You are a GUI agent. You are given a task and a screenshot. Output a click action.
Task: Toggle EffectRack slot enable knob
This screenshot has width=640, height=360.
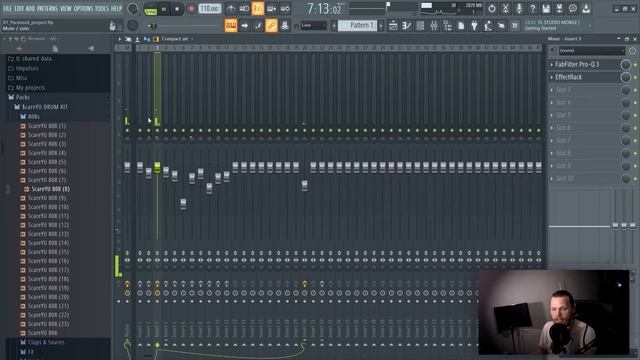click(625, 77)
